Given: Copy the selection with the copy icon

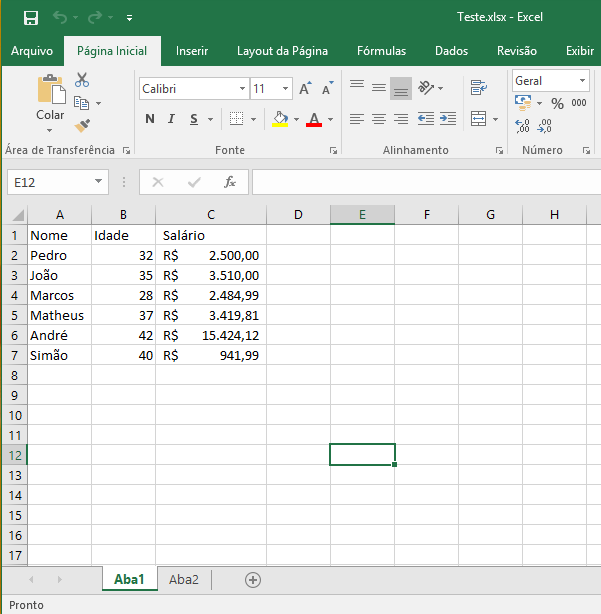Looking at the screenshot, I should [x=81, y=103].
